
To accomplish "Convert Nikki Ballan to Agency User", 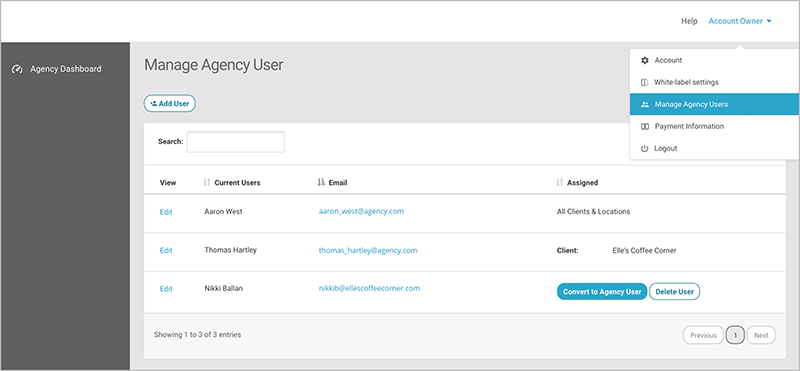I will (x=602, y=292).
